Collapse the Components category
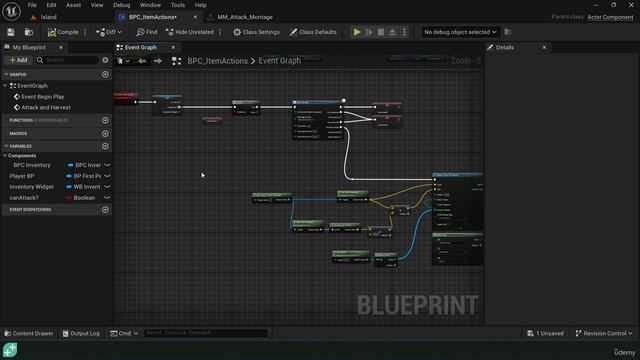 tap(5, 156)
